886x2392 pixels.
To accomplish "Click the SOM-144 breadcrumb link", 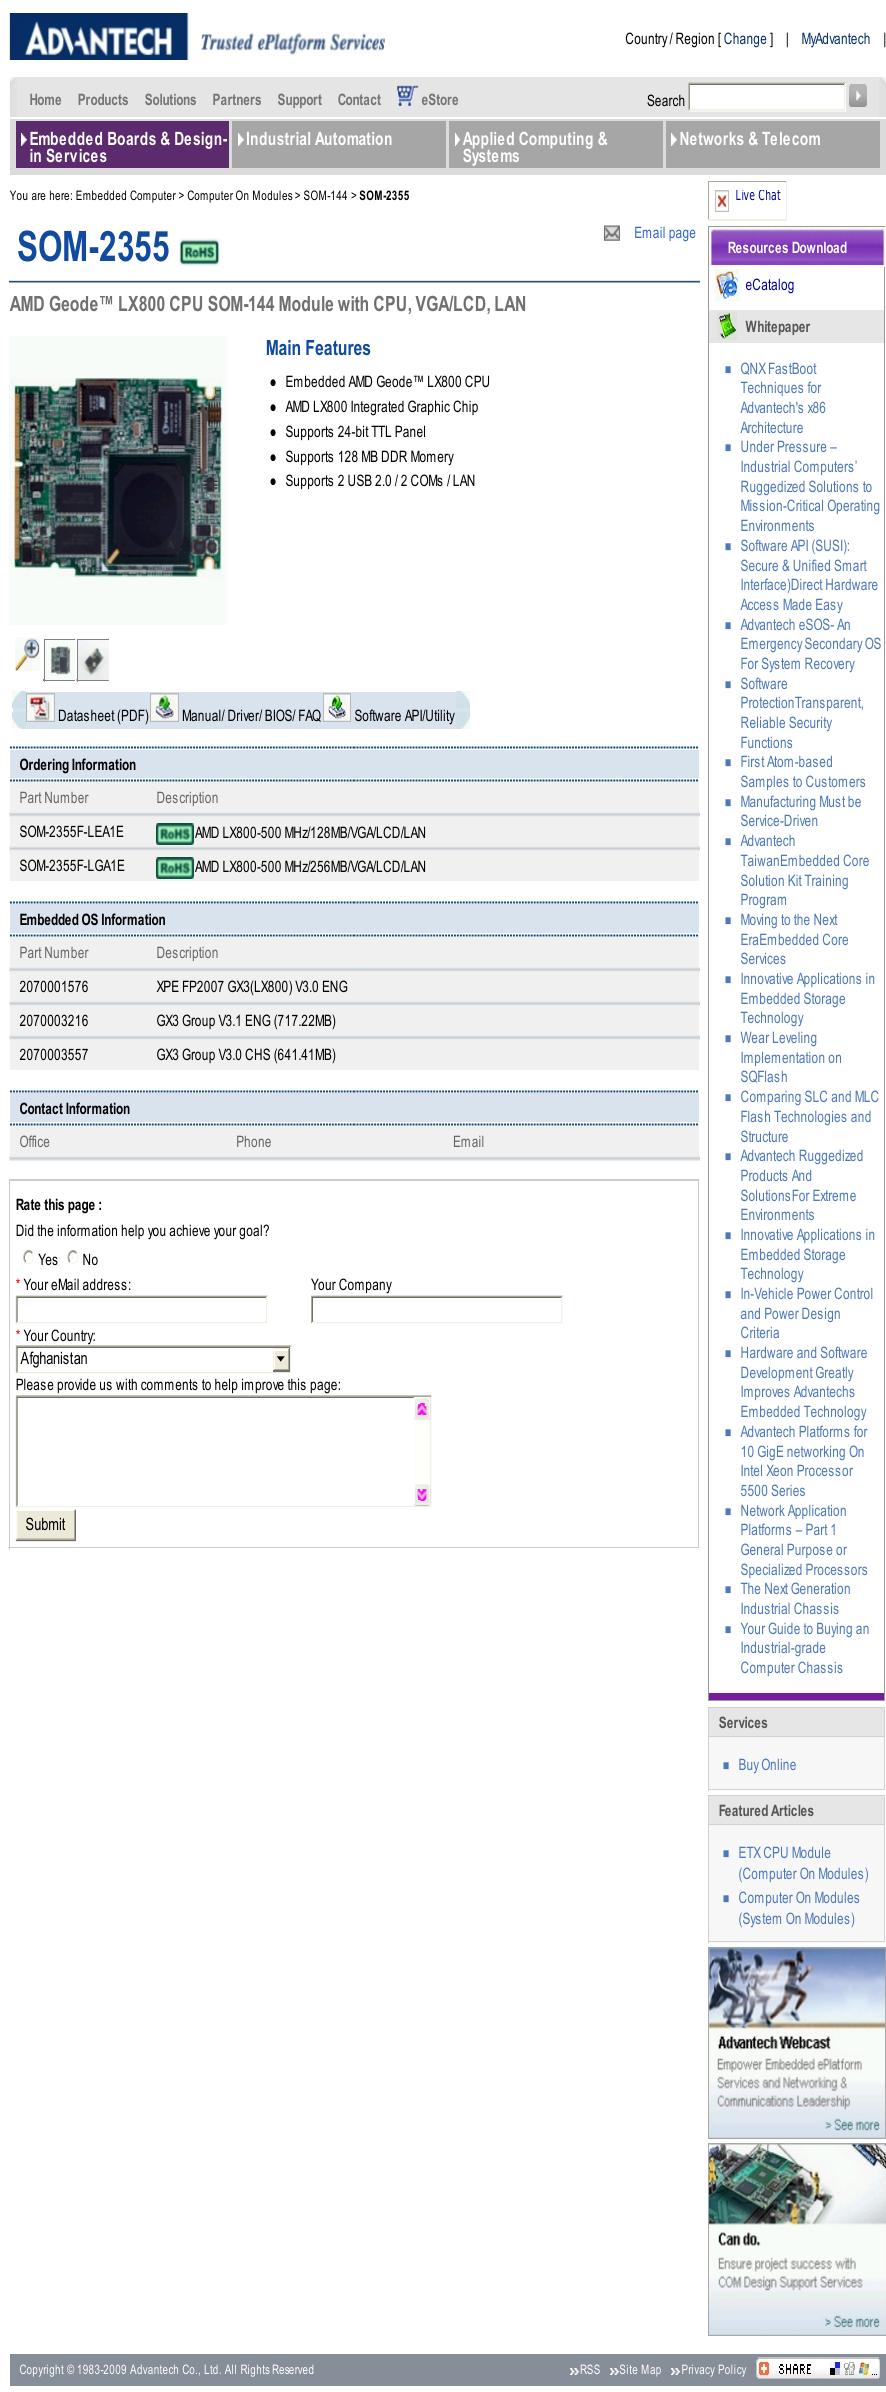I will (x=325, y=196).
